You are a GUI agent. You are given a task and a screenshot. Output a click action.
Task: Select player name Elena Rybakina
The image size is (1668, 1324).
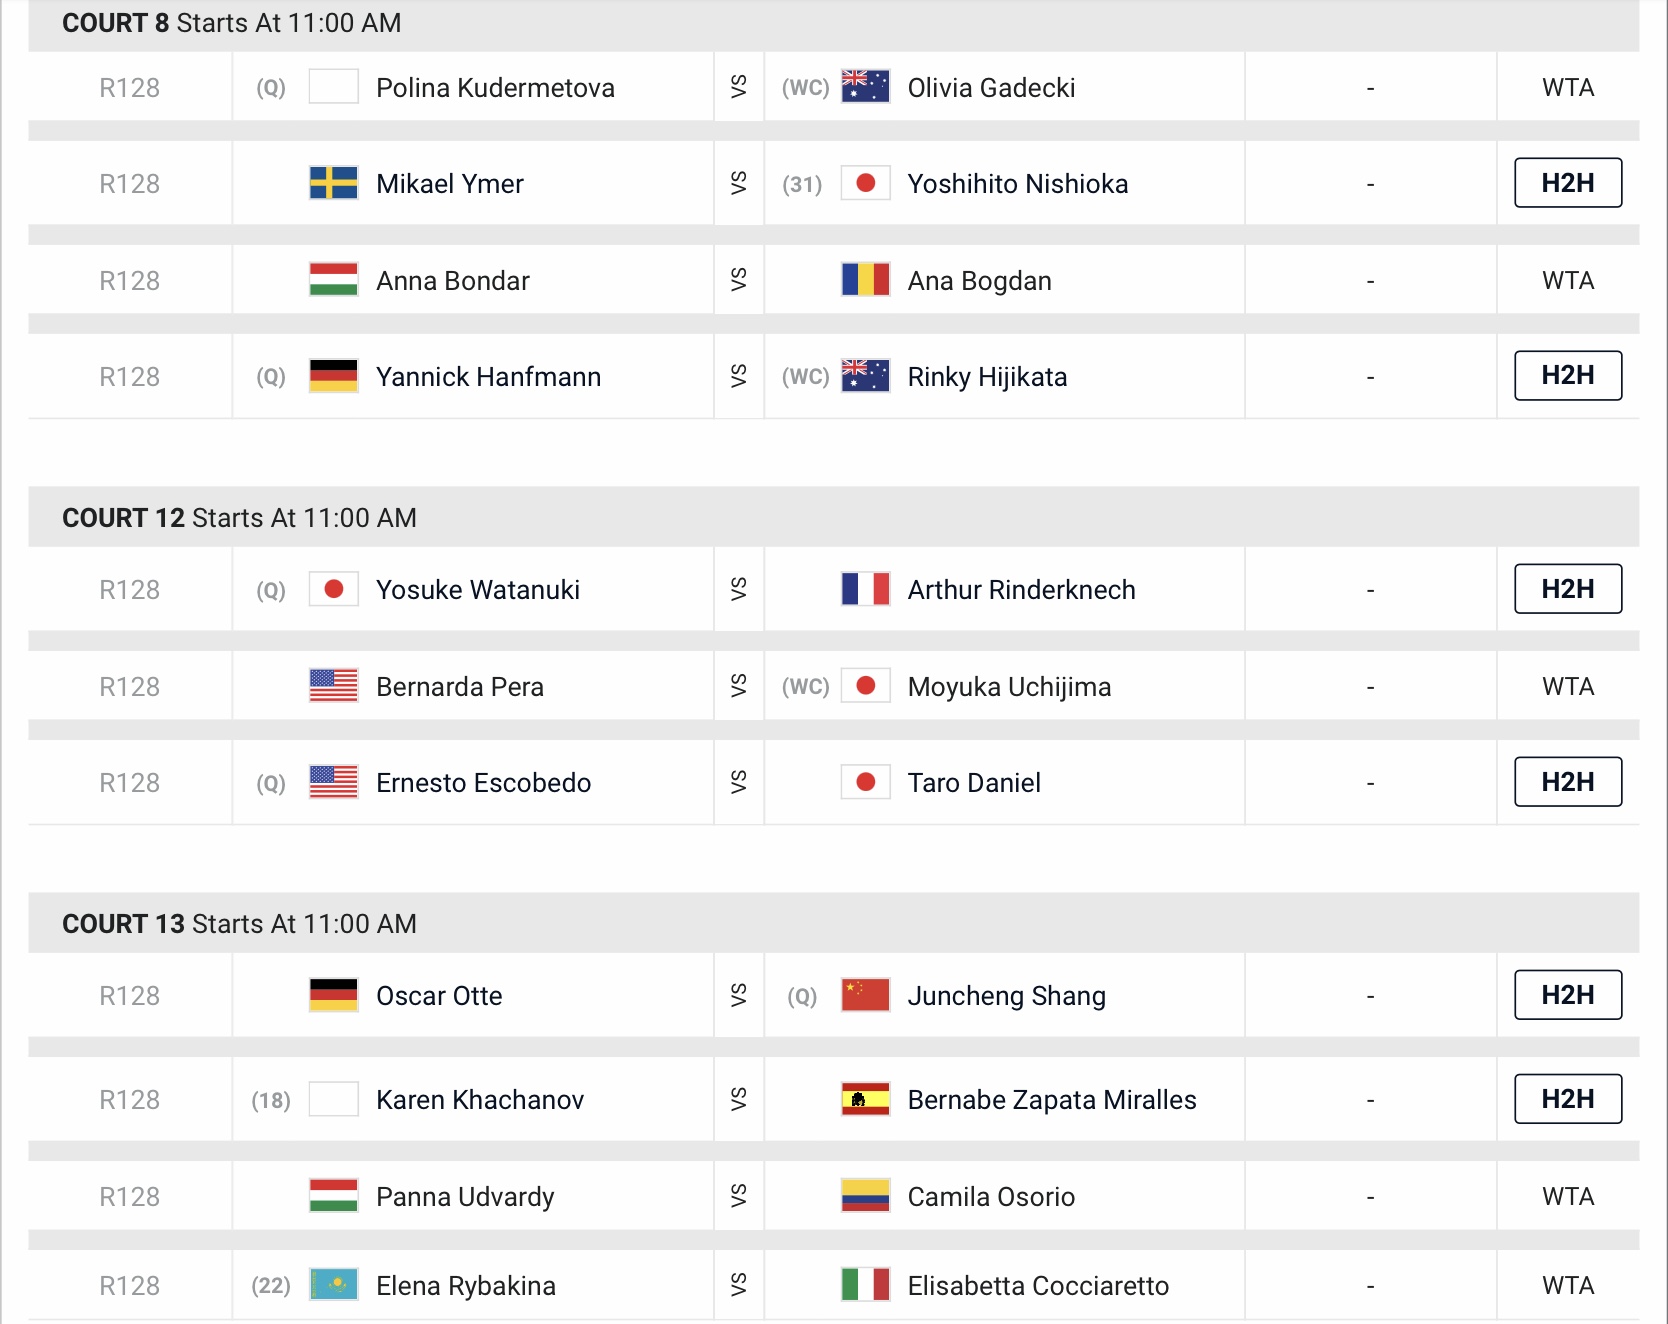(465, 1286)
